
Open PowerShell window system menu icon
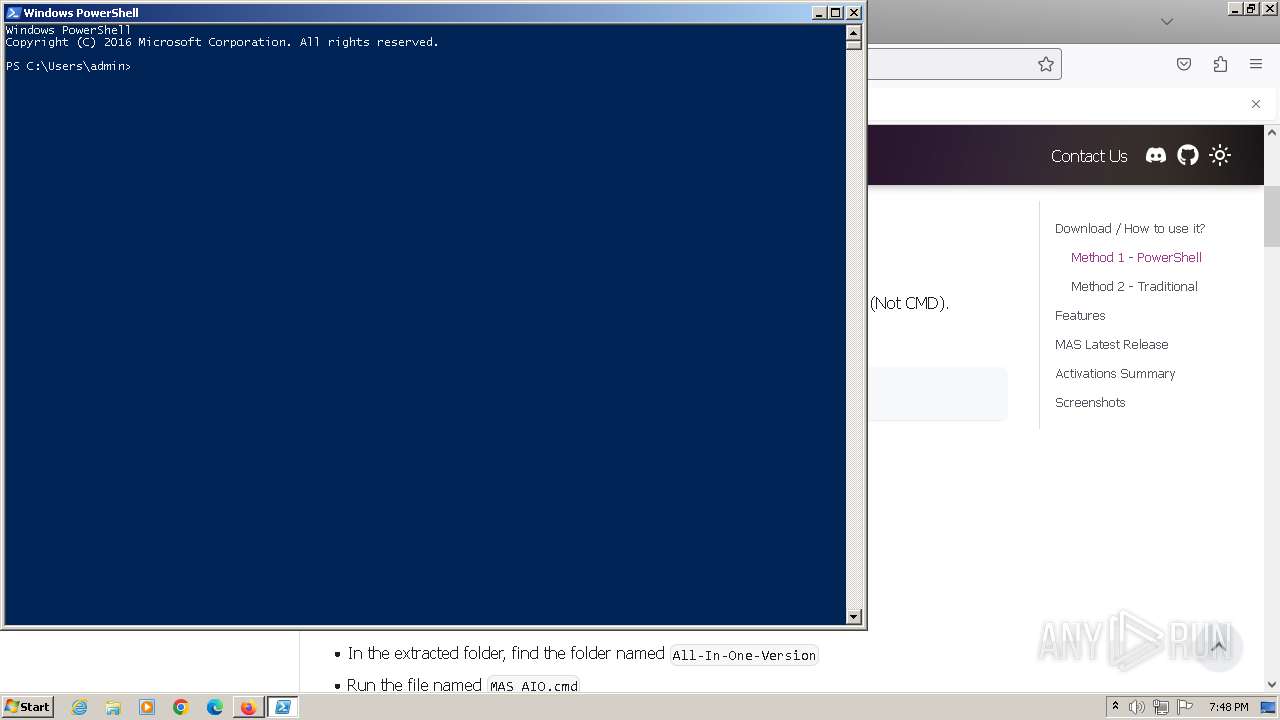13,13
